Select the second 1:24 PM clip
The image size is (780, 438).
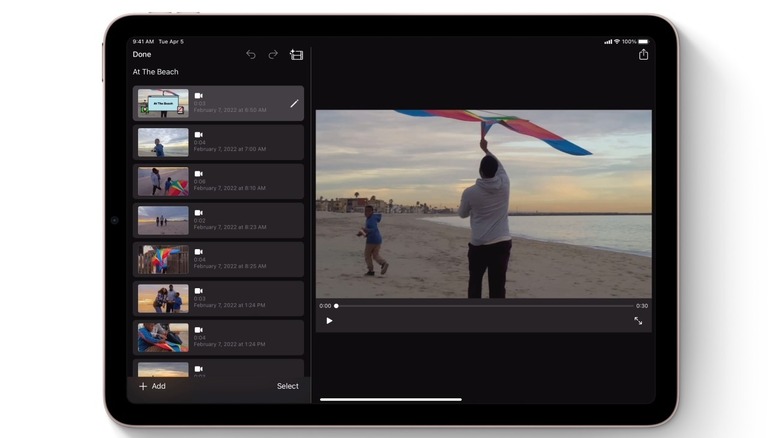[x=218, y=337]
